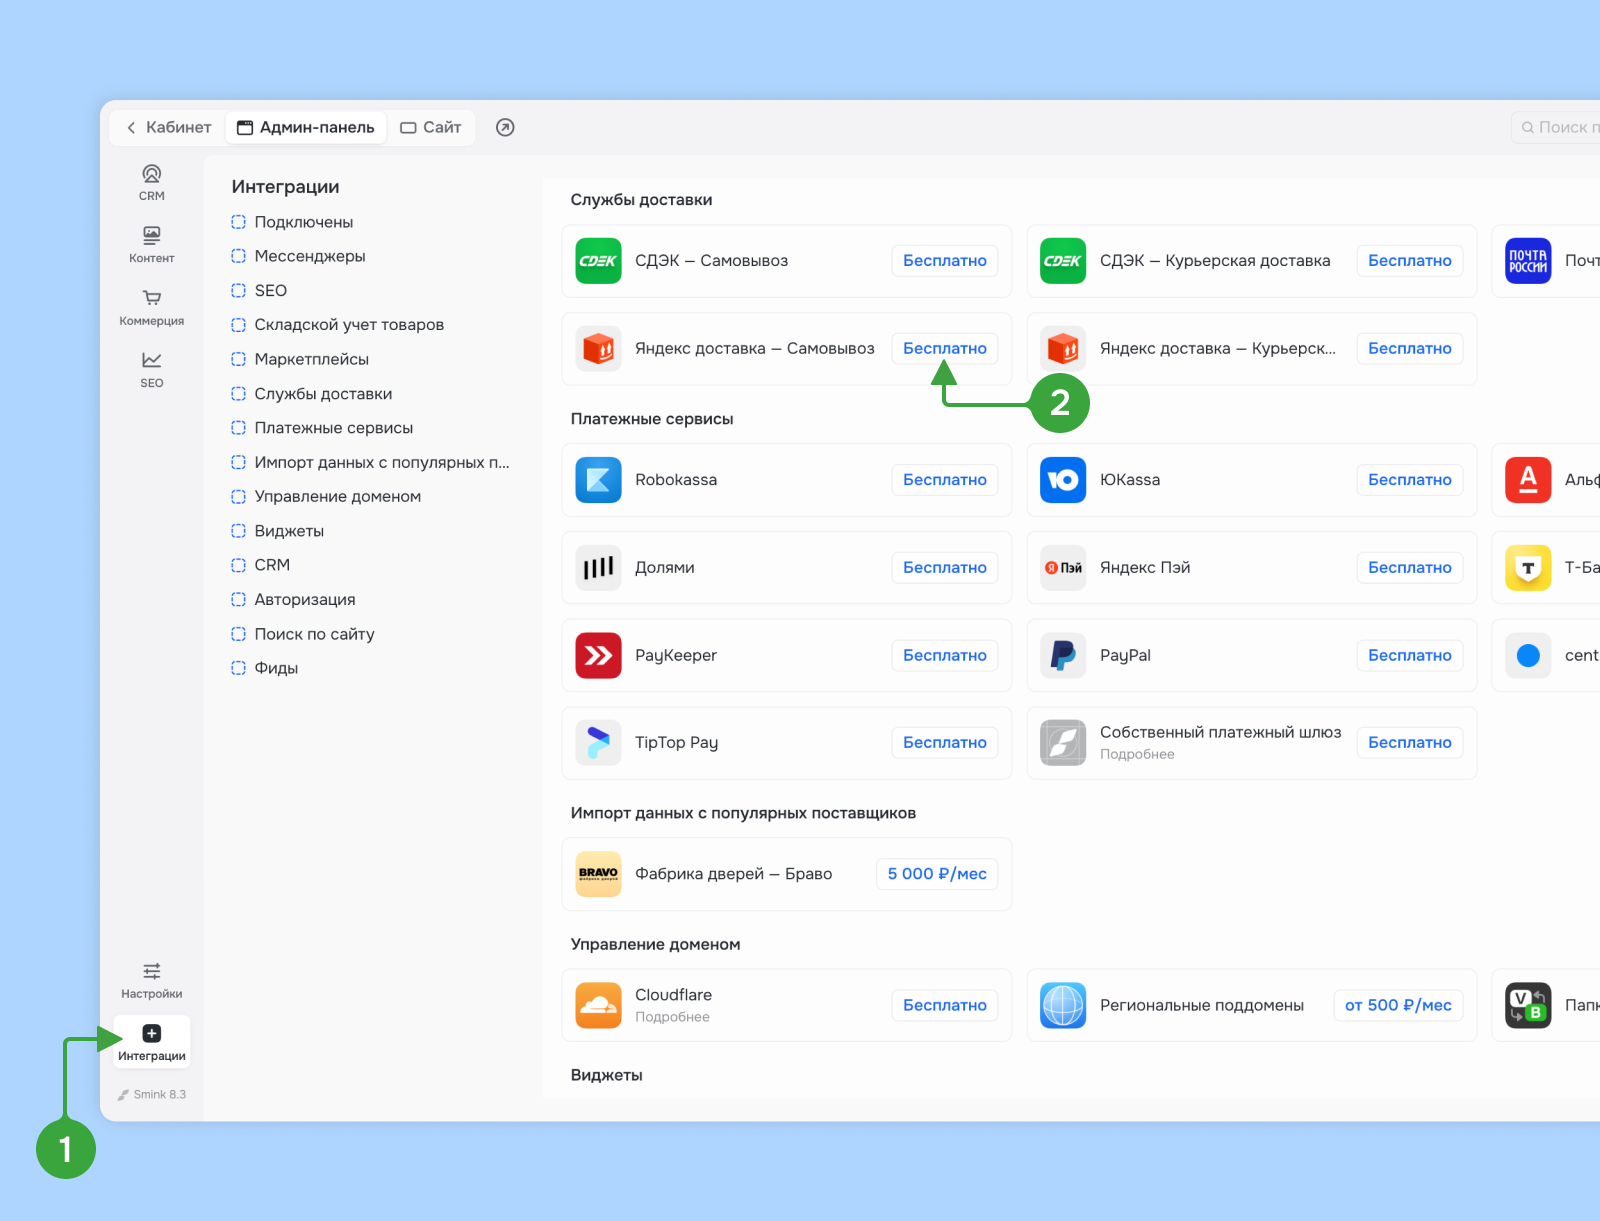
Task: Select the CRM category in Интеграции list
Action: [261, 565]
